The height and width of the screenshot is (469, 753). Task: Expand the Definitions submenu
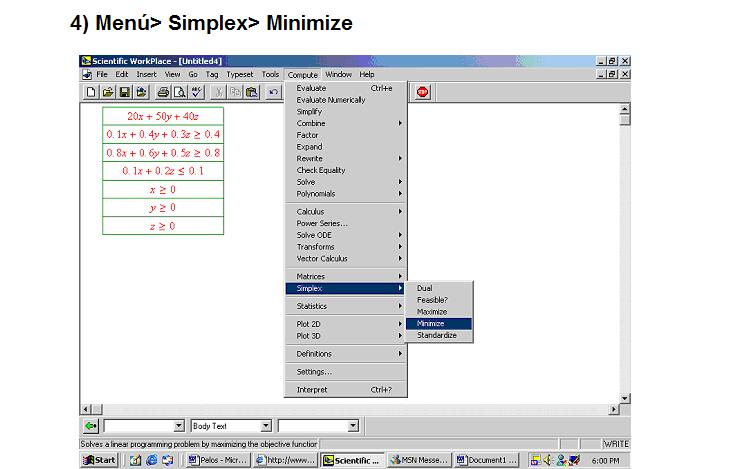click(x=346, y=354)
